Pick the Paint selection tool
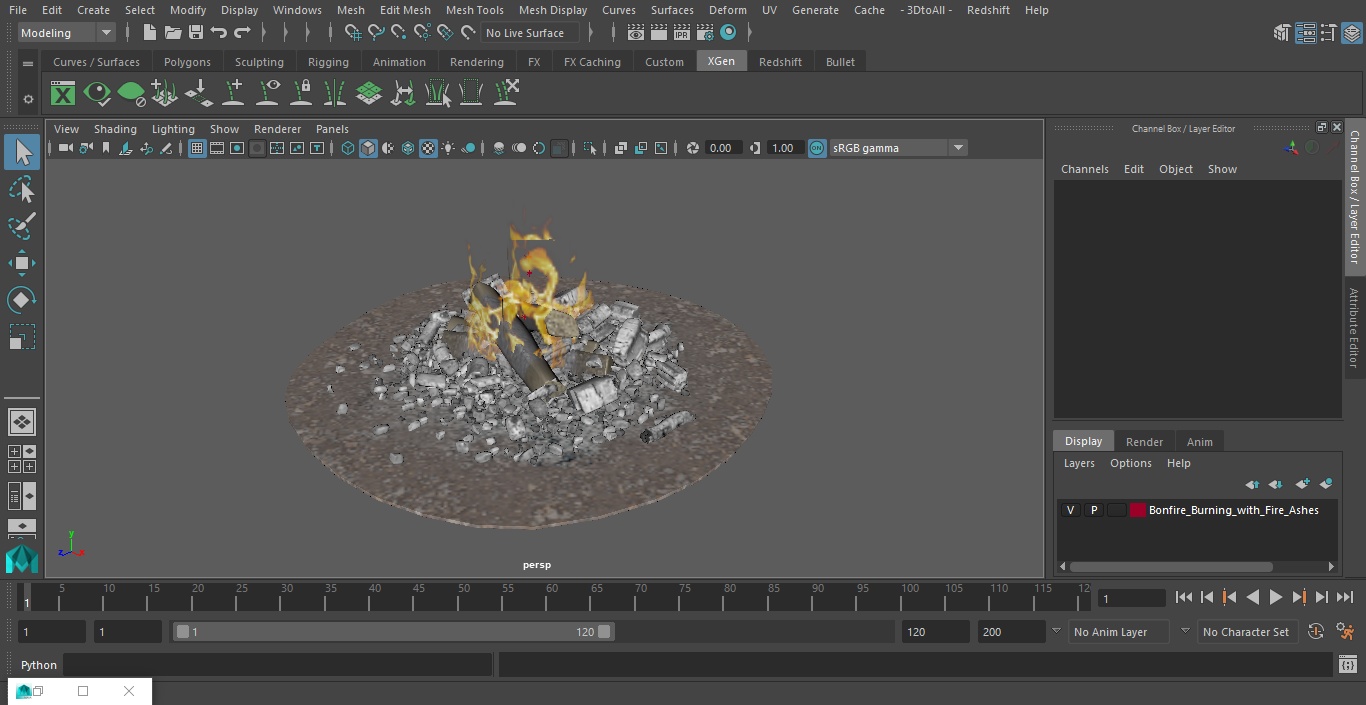This screenshot has width=1366, height=705. (21, 226)
